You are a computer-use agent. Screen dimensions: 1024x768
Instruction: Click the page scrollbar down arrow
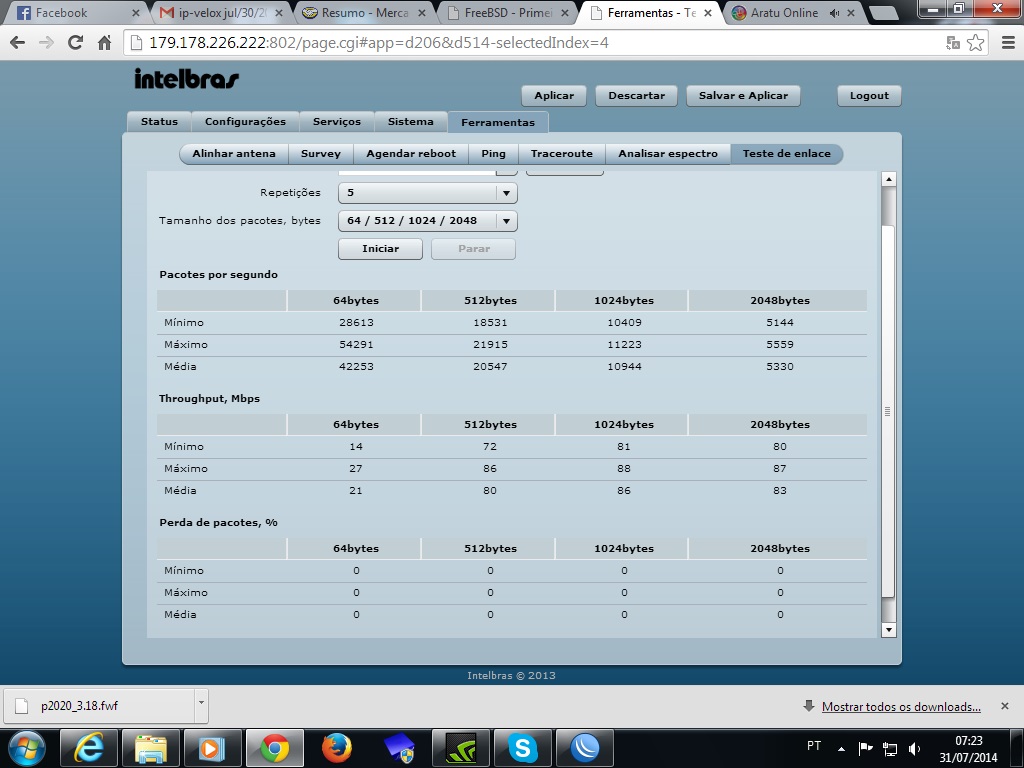tap(888, 630)
